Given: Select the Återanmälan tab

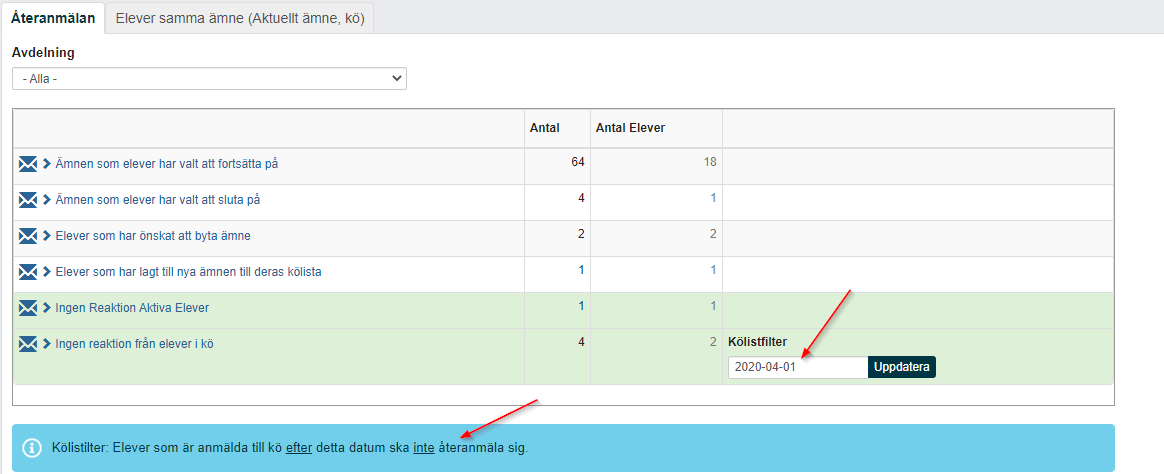Looking at the screenshot, I should coord(53,19).
